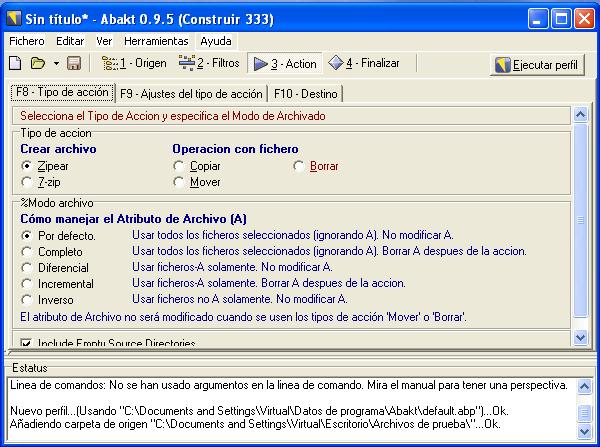Close the Abakt window
This screenshot has height=447, width=600.
click(x=584, y=18)
